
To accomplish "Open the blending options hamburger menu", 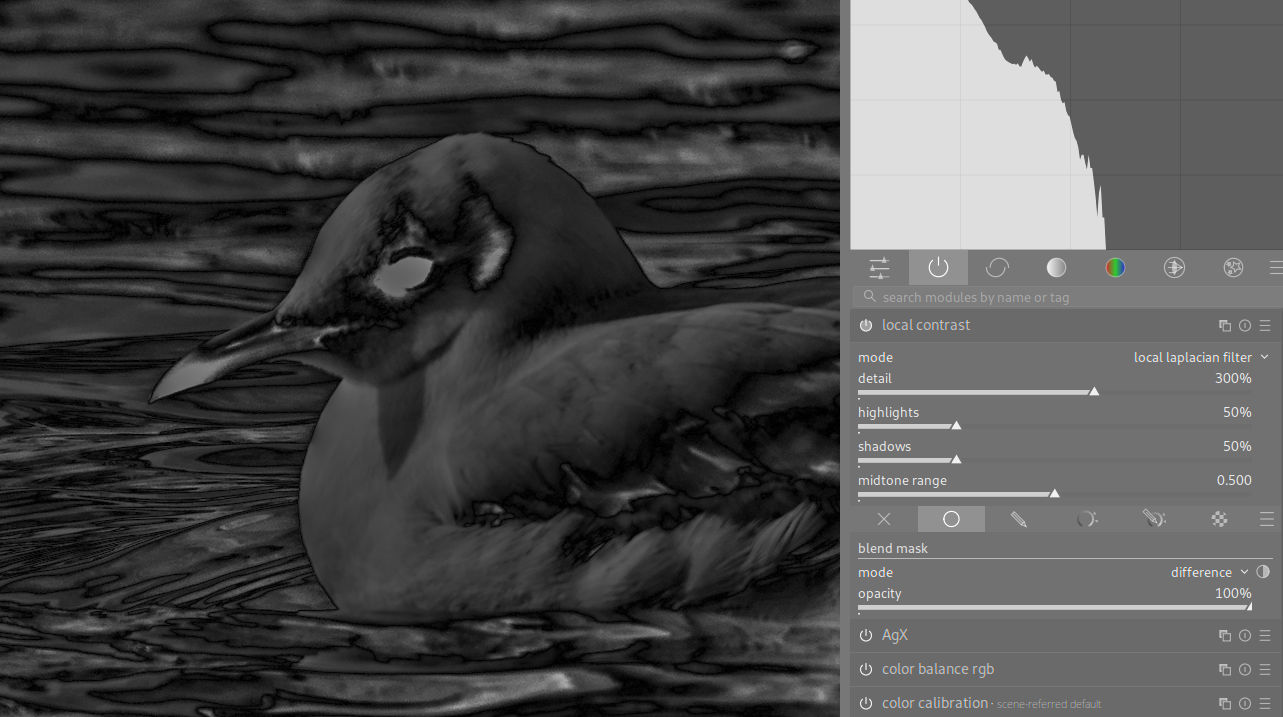I will [x=1266, y=519].
